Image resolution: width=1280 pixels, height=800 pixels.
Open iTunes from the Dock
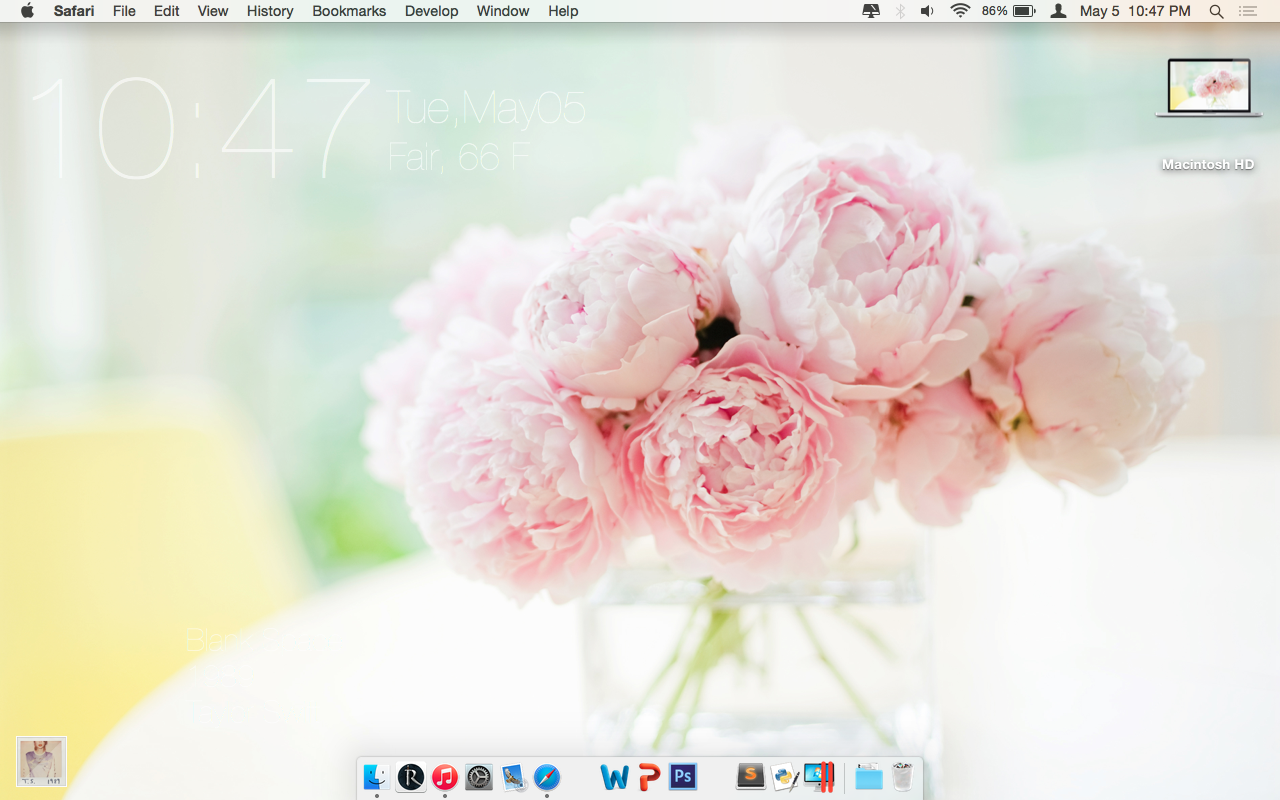point(445,777)
